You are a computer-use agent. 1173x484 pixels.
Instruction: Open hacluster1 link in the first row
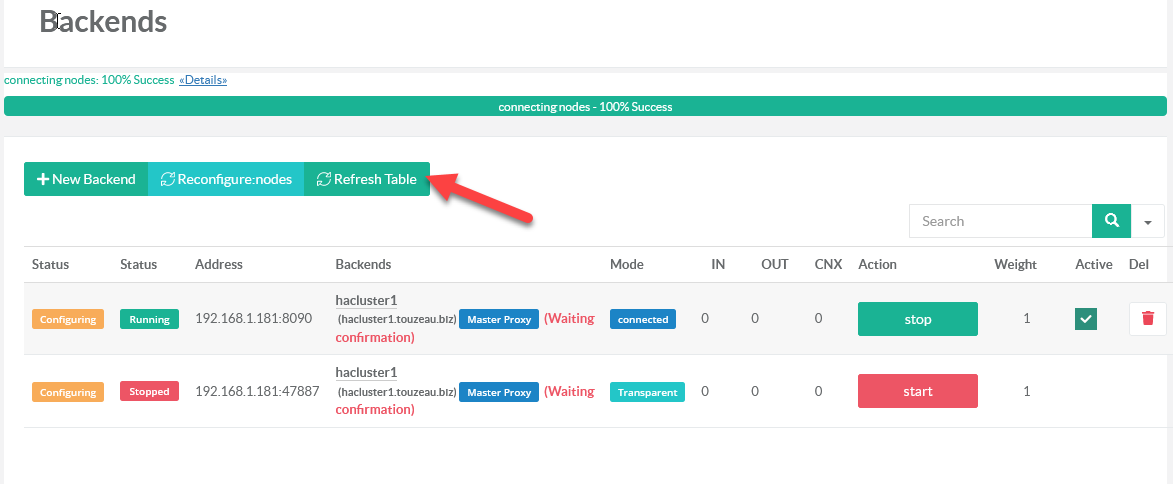click(x=366, y=300)
